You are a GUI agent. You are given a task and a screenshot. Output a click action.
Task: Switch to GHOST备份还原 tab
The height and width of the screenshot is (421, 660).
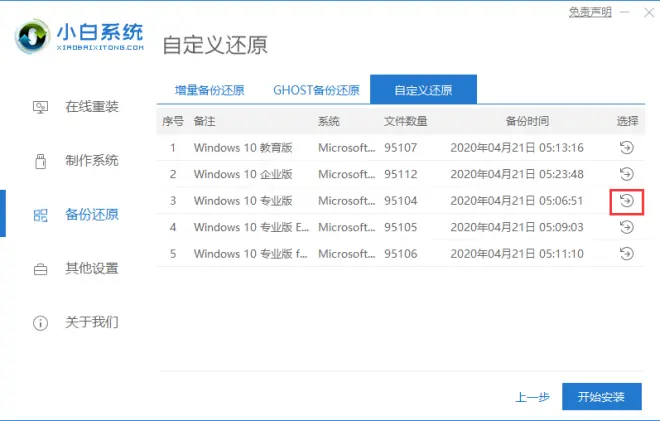[316, 90]
